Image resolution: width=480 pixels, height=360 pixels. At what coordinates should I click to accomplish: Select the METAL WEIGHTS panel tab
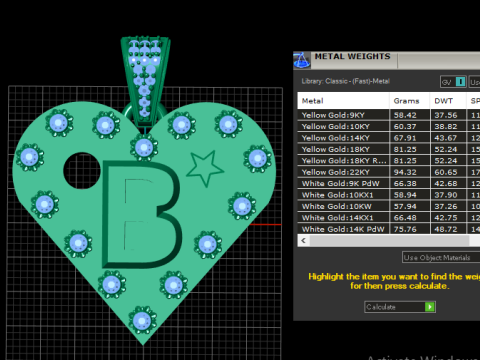(x=352, y=56)
